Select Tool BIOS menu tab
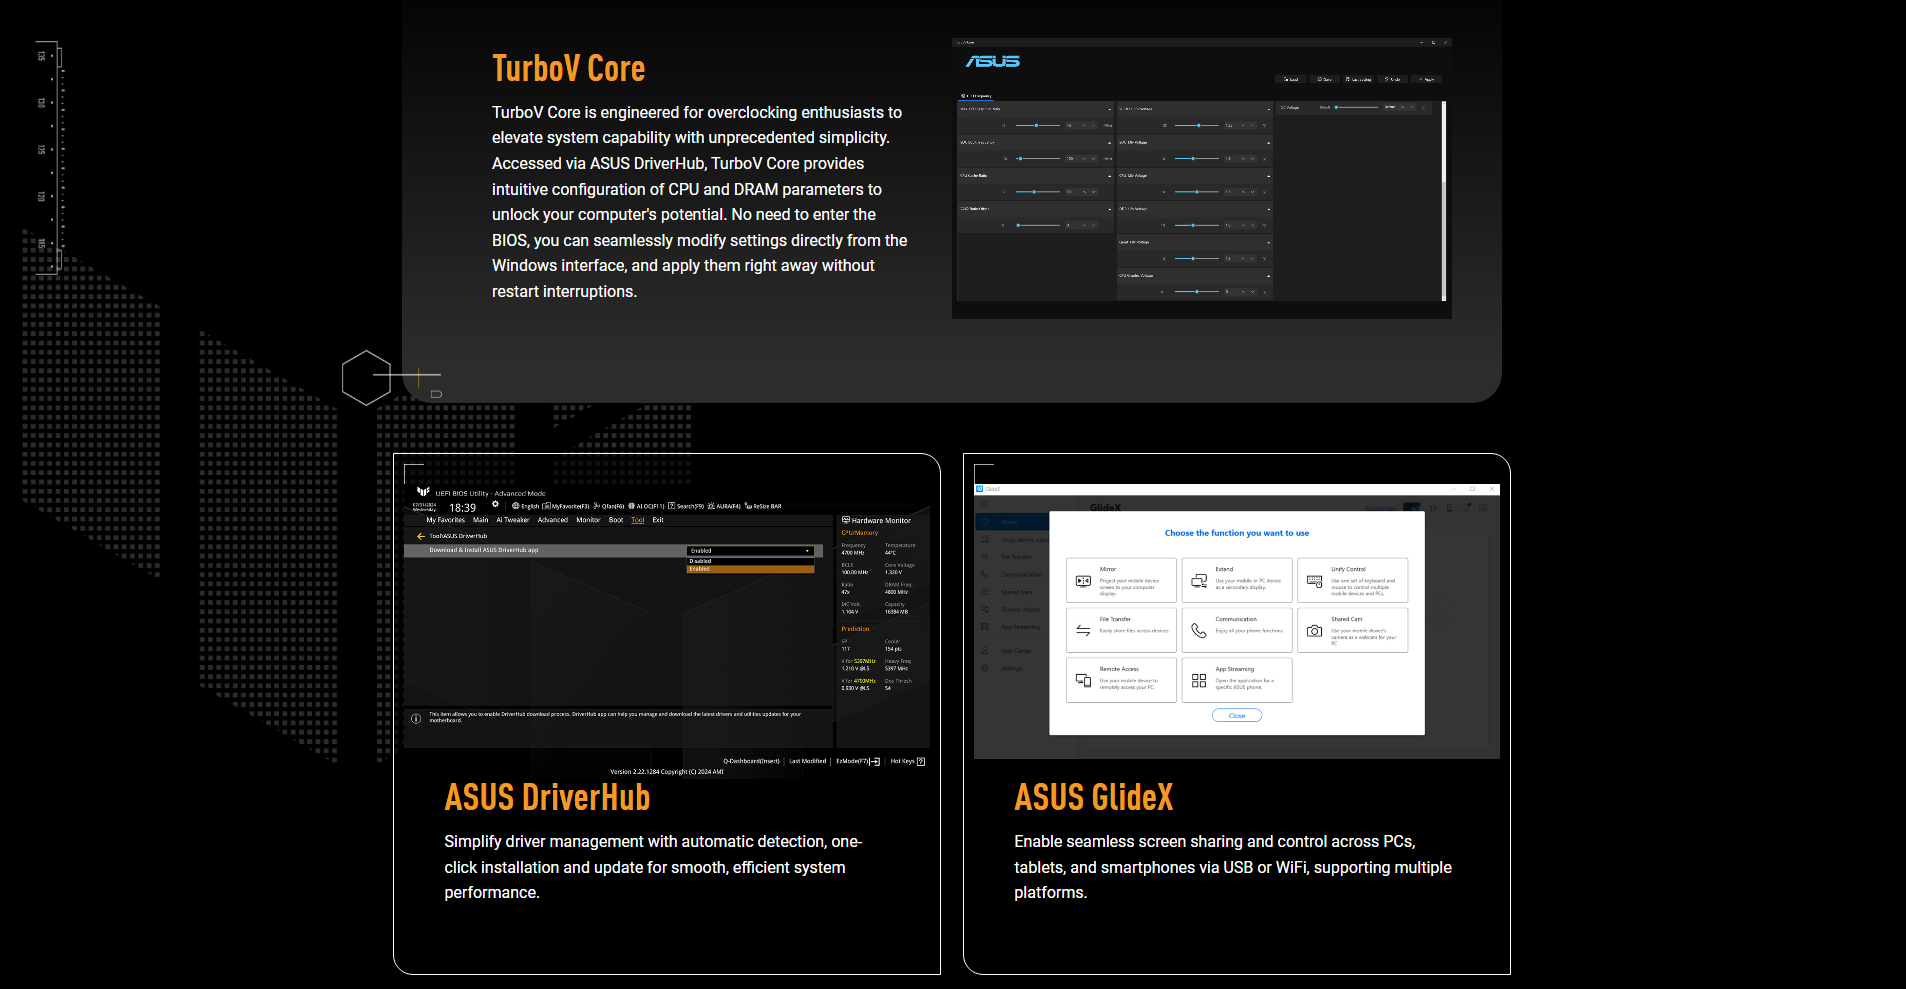The image size is (1906, 989). (638, 520)
